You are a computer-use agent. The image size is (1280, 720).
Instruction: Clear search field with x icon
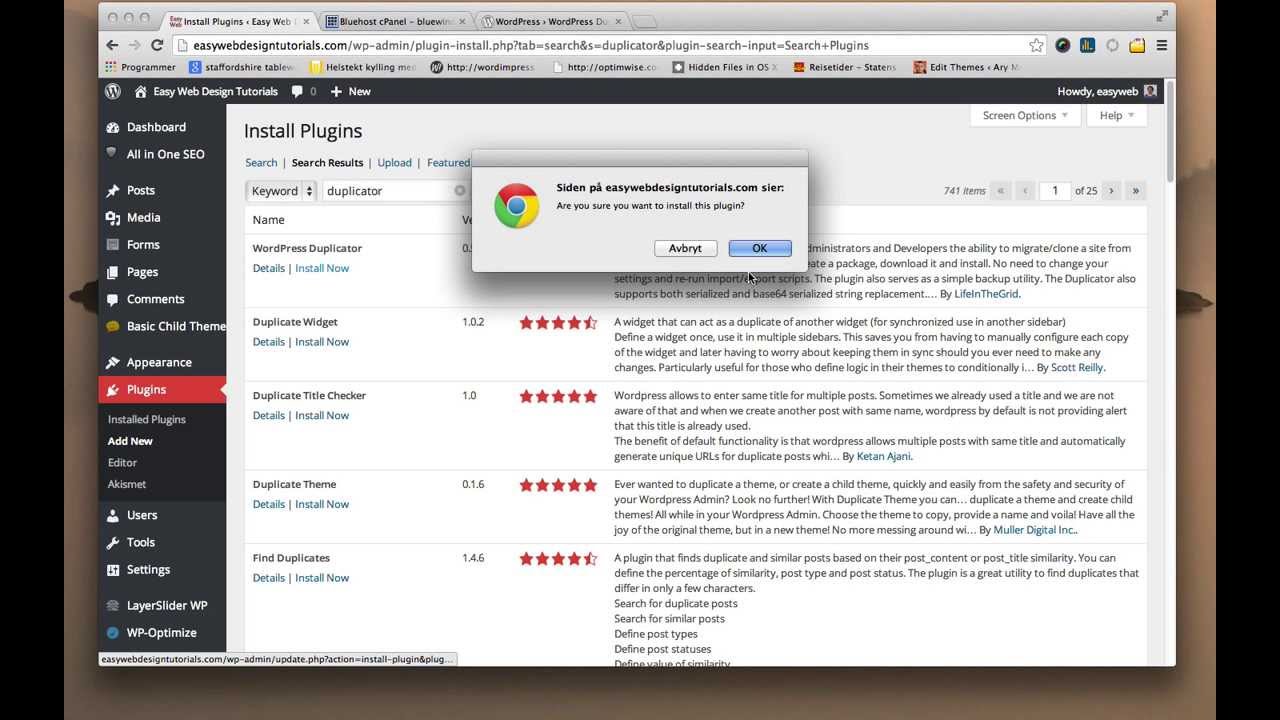click(x=460, y=190)
